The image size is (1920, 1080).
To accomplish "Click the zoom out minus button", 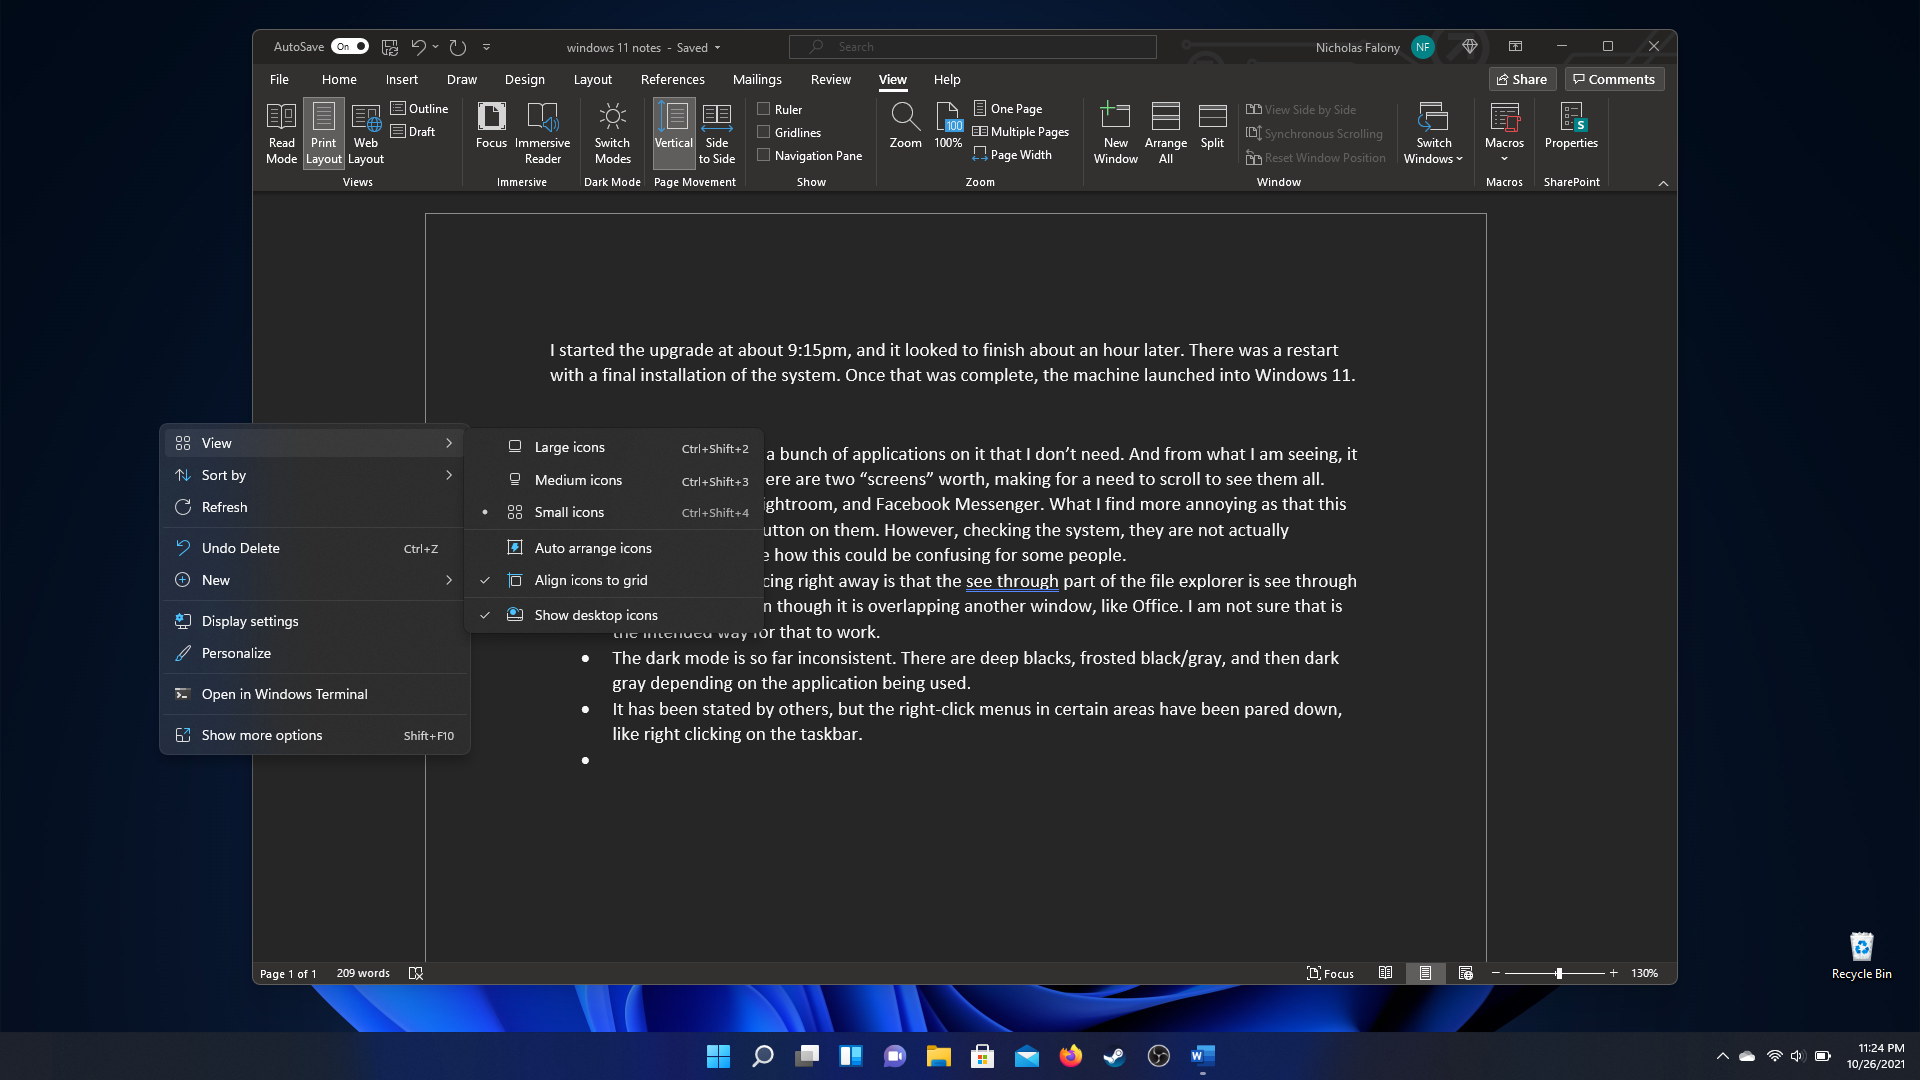I will (1496, 973).
